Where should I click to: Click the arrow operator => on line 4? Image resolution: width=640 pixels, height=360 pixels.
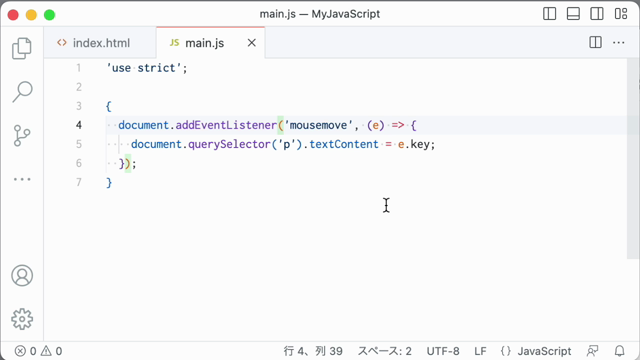pos(398,125)
